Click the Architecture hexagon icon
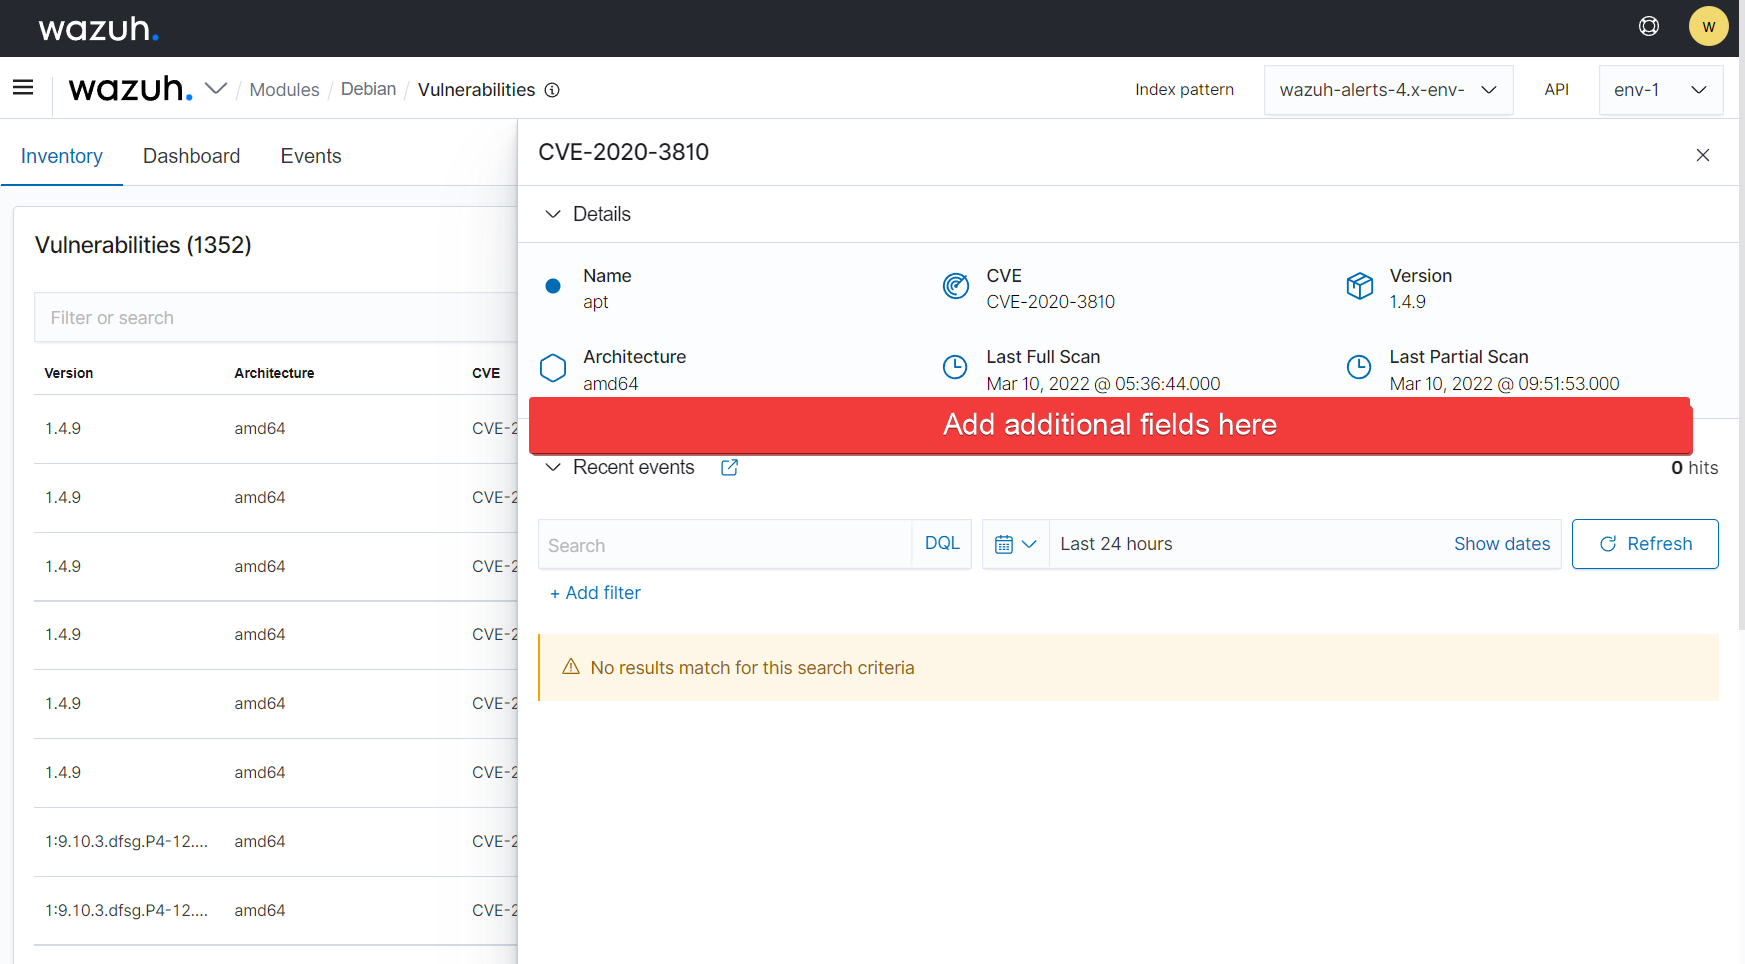1745x964 pixels. click(552, 367)
